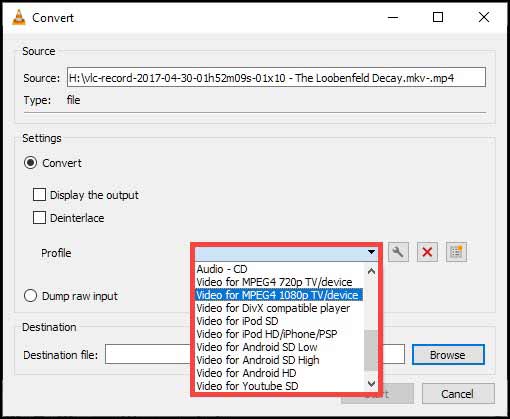The width and height of the screenshot is (510, 419).
Task: Open Browse for destination file
Action: coord(448,355)
